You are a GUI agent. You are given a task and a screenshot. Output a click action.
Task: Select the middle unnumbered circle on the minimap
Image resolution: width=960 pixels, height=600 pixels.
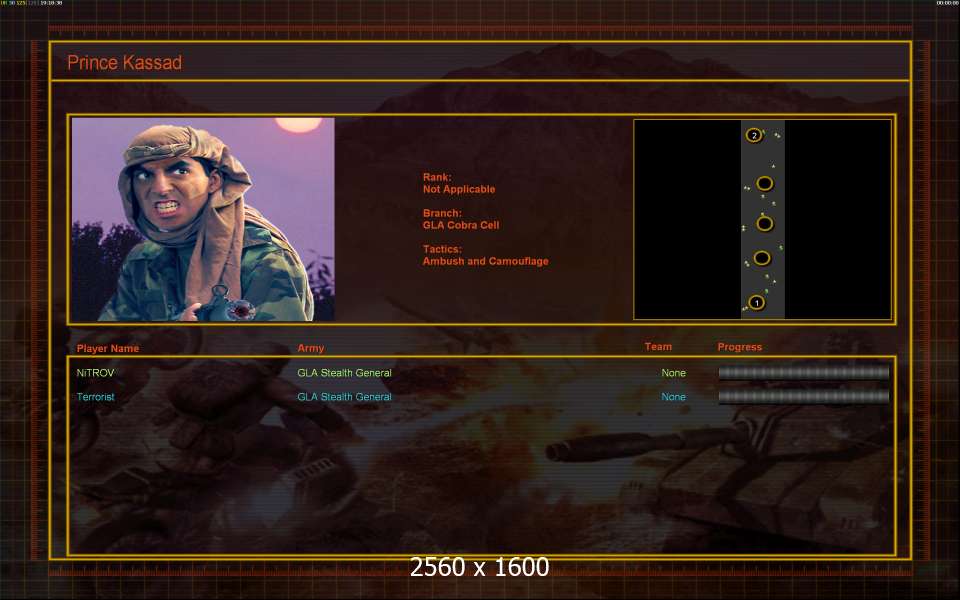pos(765,223)
